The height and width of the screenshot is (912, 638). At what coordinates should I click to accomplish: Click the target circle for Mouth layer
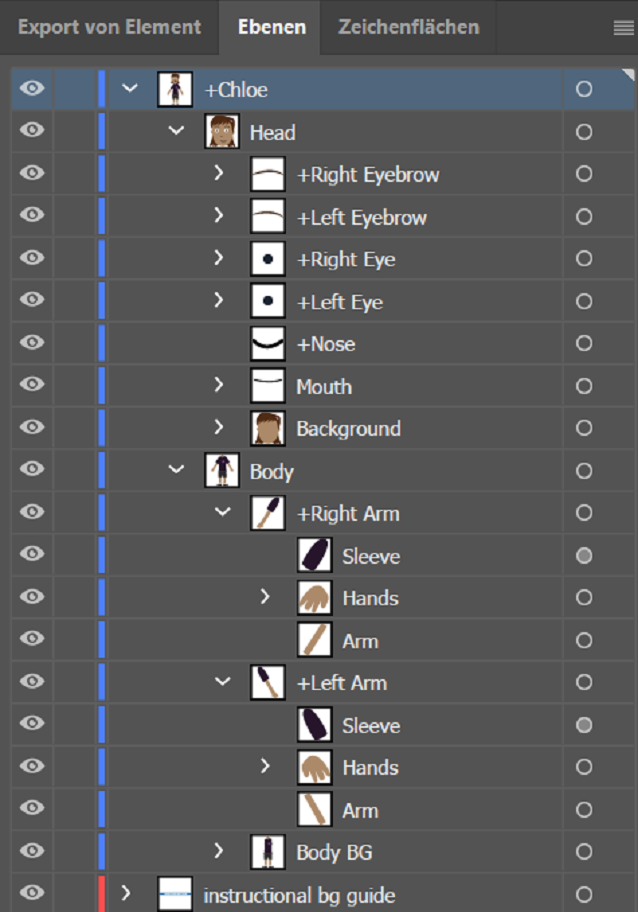tap(584, 386)
